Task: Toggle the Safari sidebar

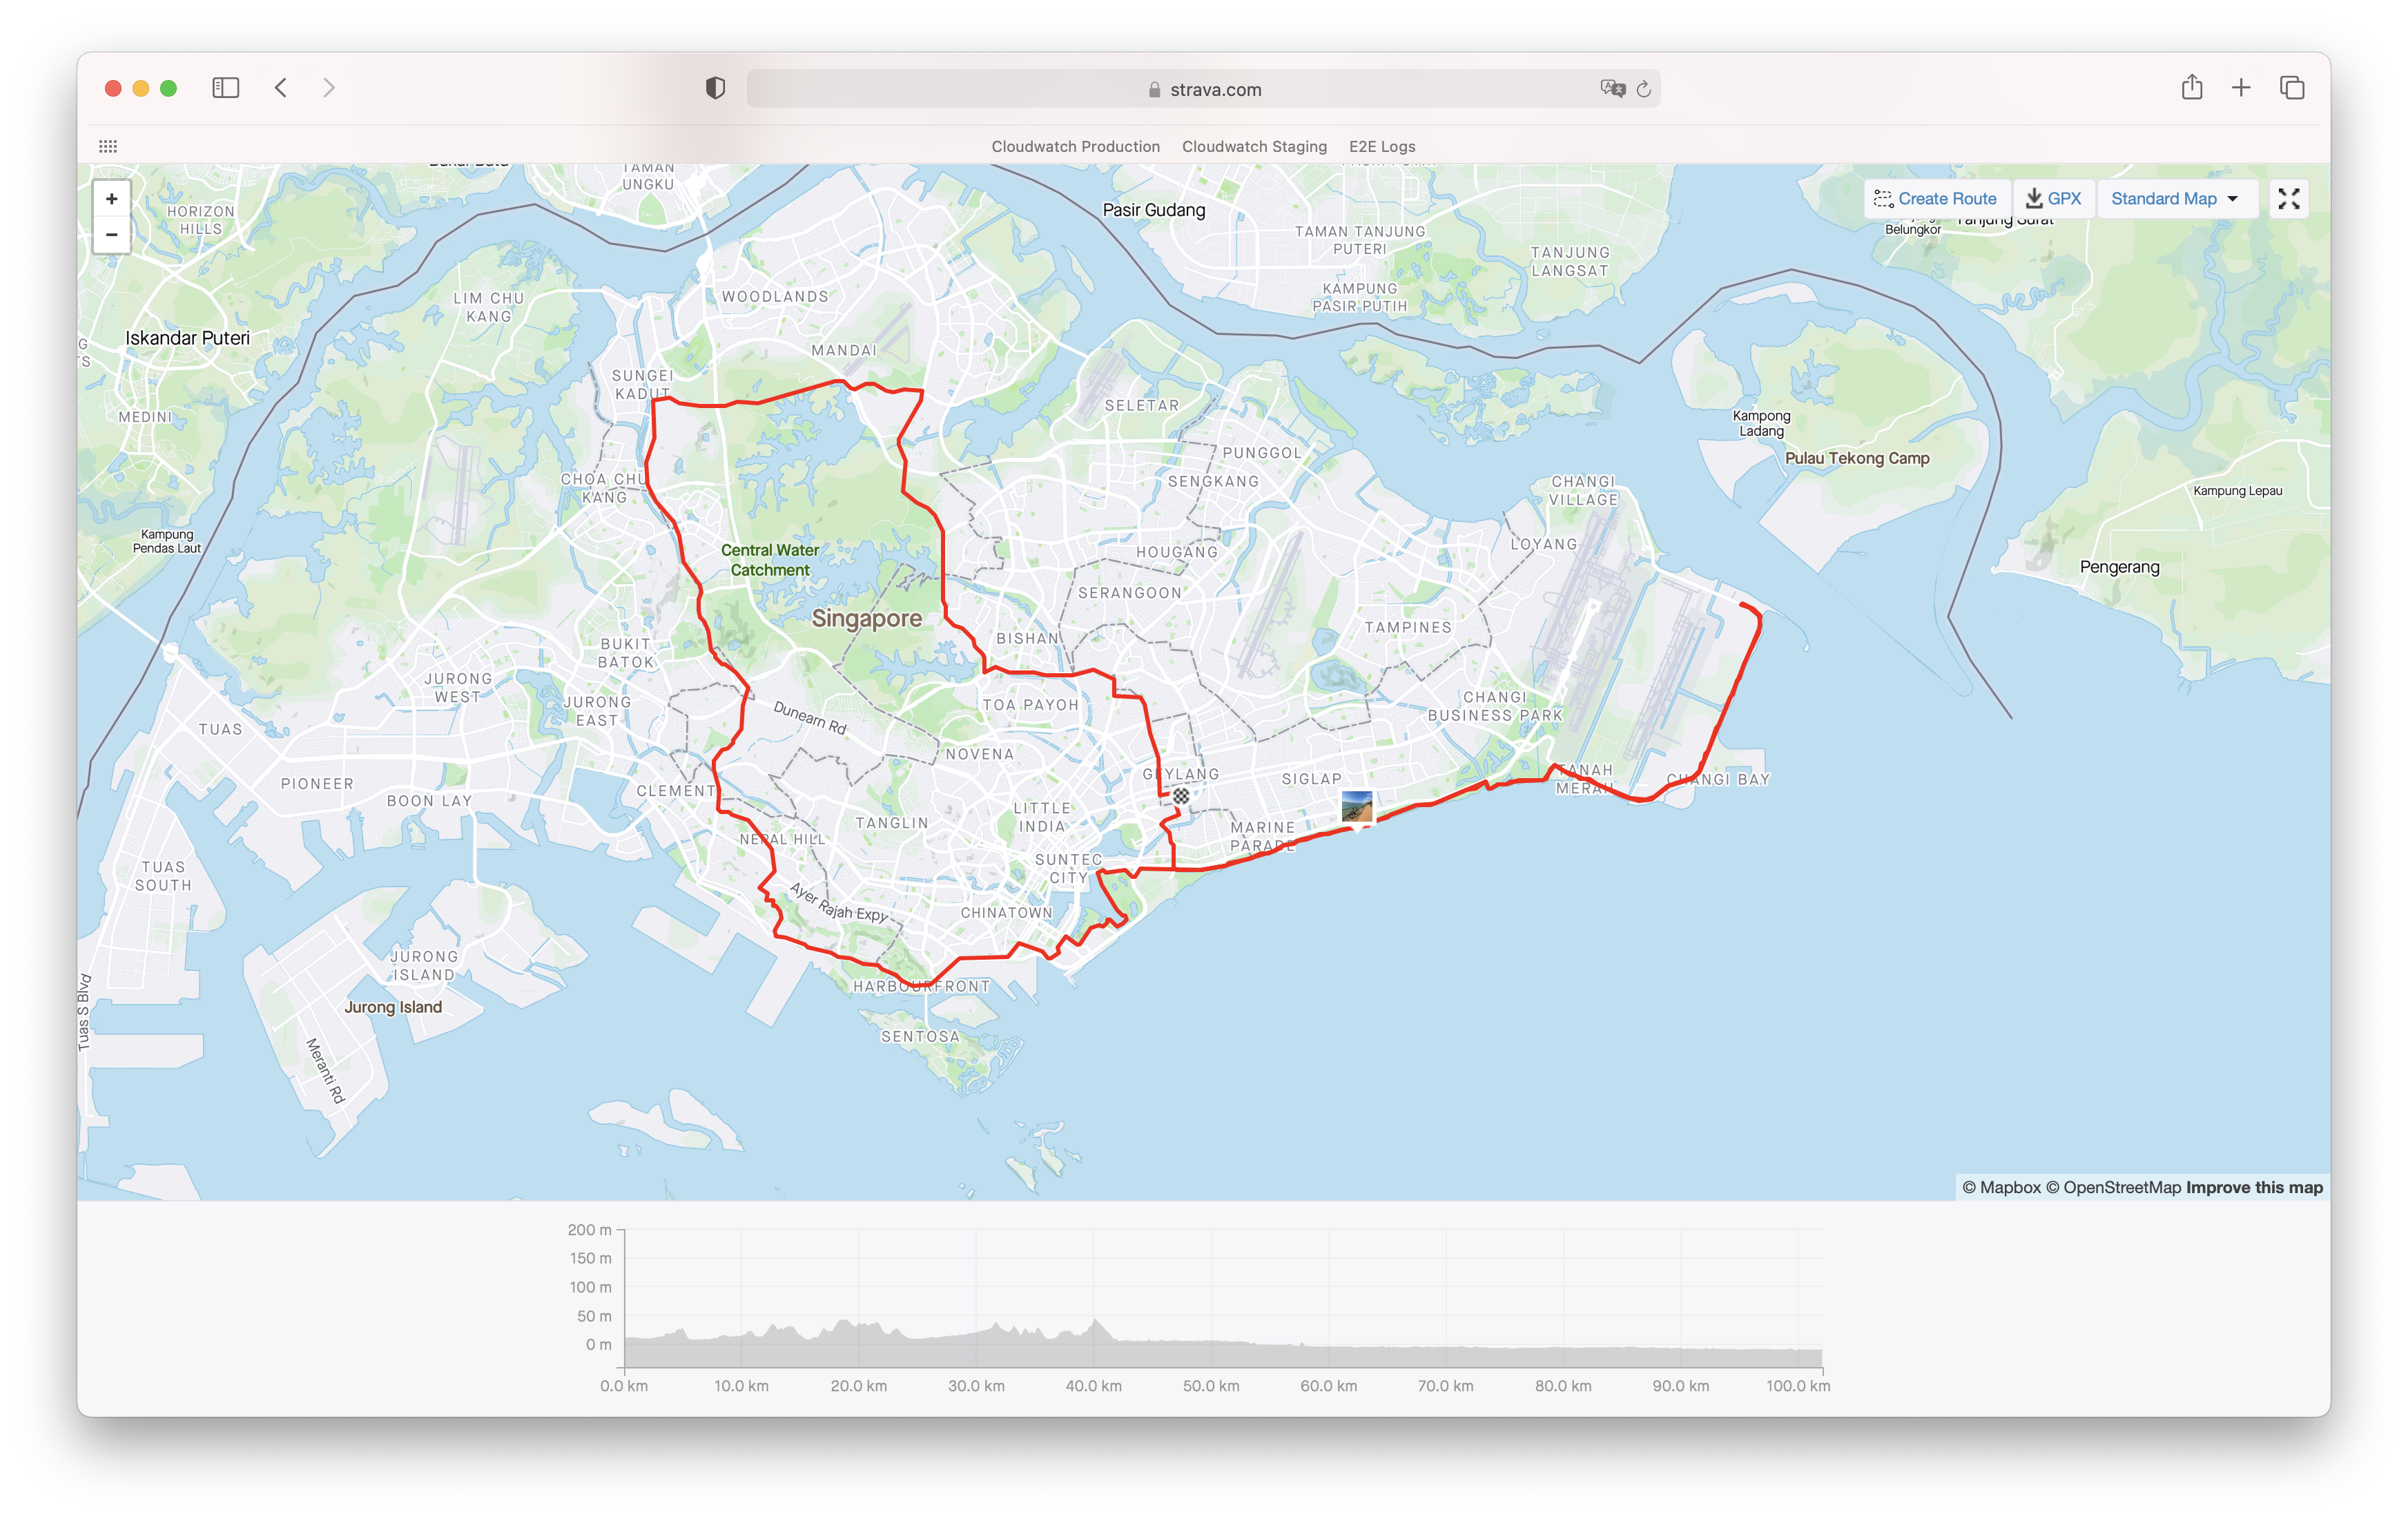Action: pos(226,88)
